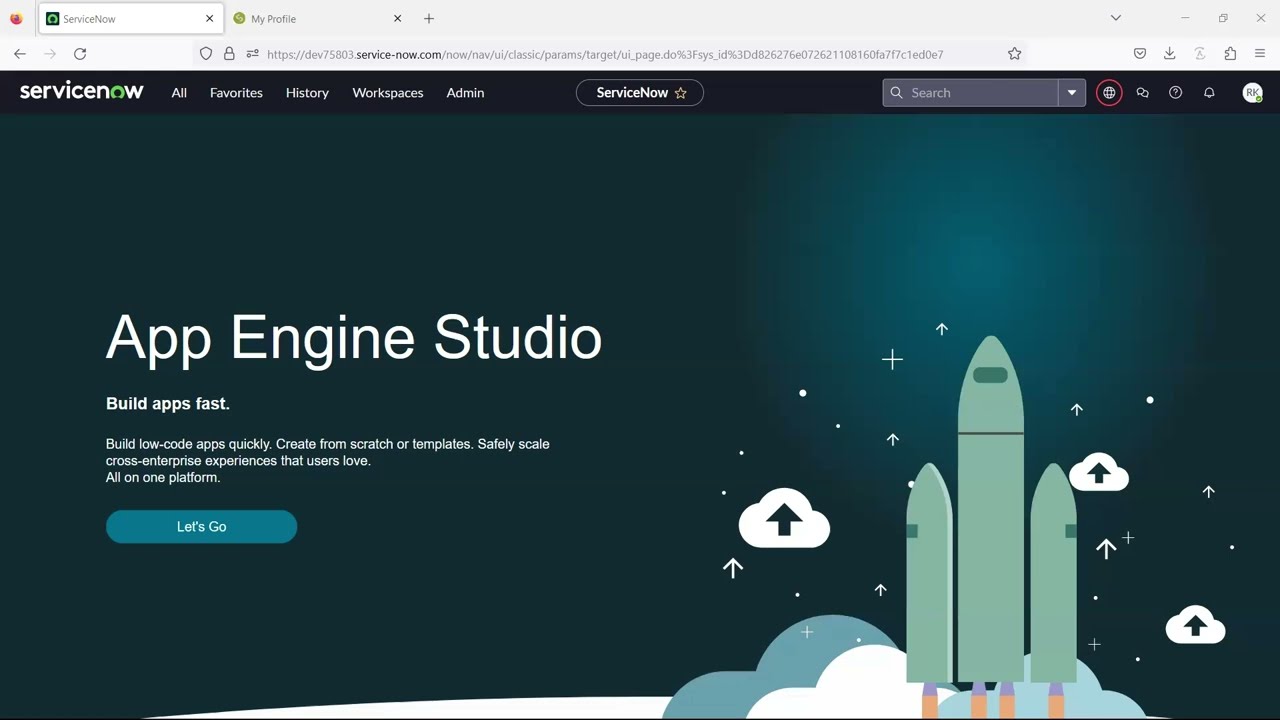Image resolution: width=1280 pixels, height=720 pixels.
Task: Open the History menu
Action: pos(307,92)
